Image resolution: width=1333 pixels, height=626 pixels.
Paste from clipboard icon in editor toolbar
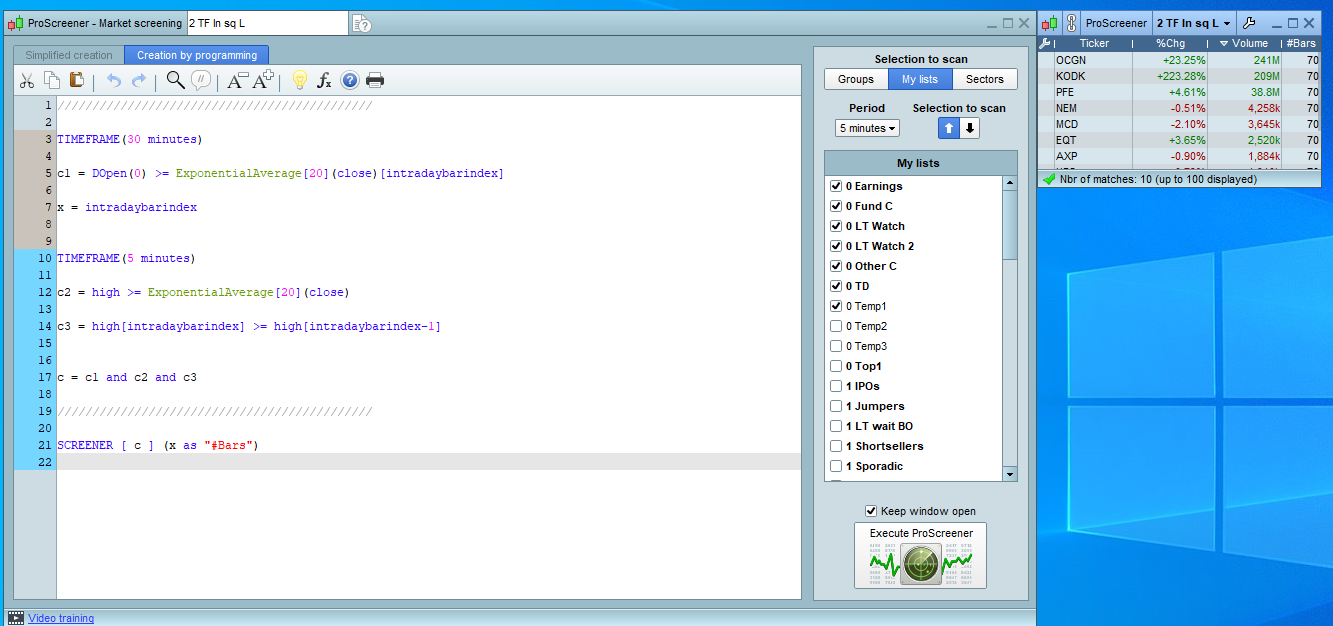tap(77, 81)
